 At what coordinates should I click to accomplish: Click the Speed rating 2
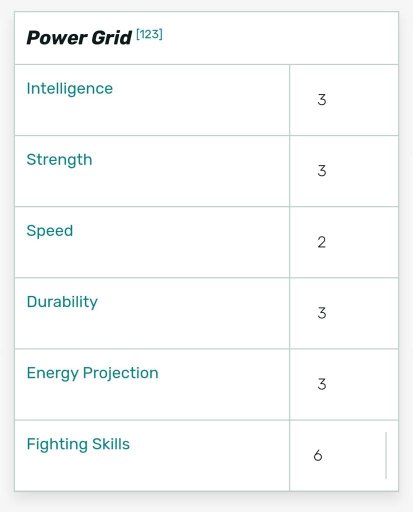pyautogui.click(x=322, y=242)
